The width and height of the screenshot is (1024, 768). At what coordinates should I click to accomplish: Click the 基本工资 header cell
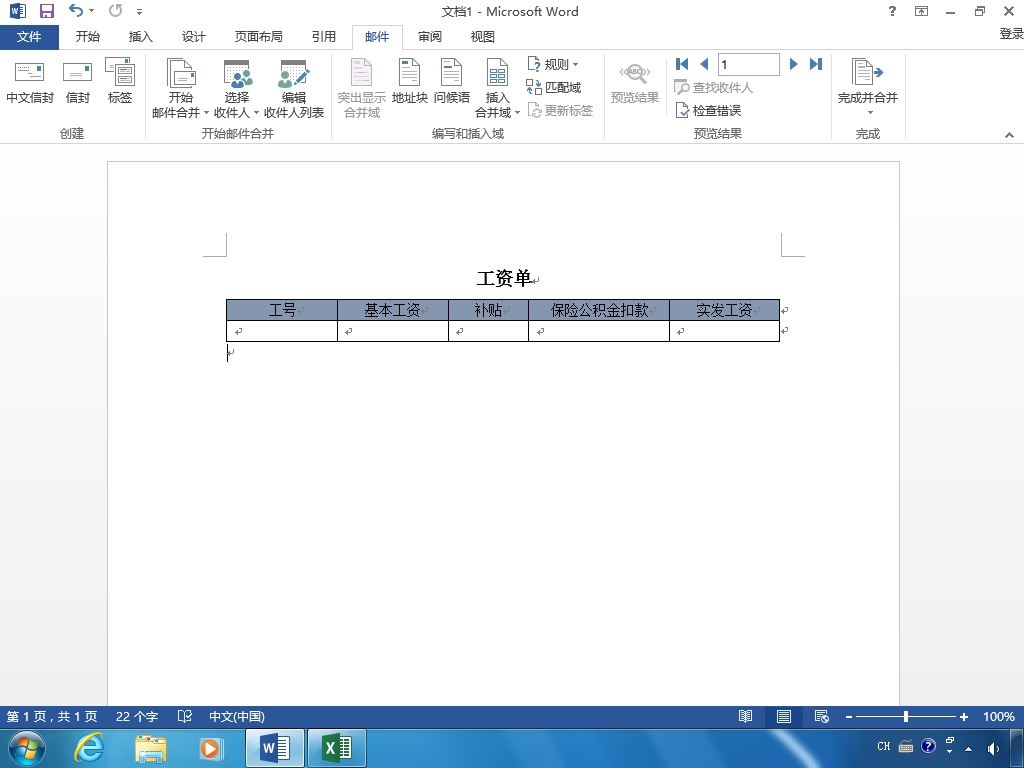pyautogui.click(x=392, y=310)
